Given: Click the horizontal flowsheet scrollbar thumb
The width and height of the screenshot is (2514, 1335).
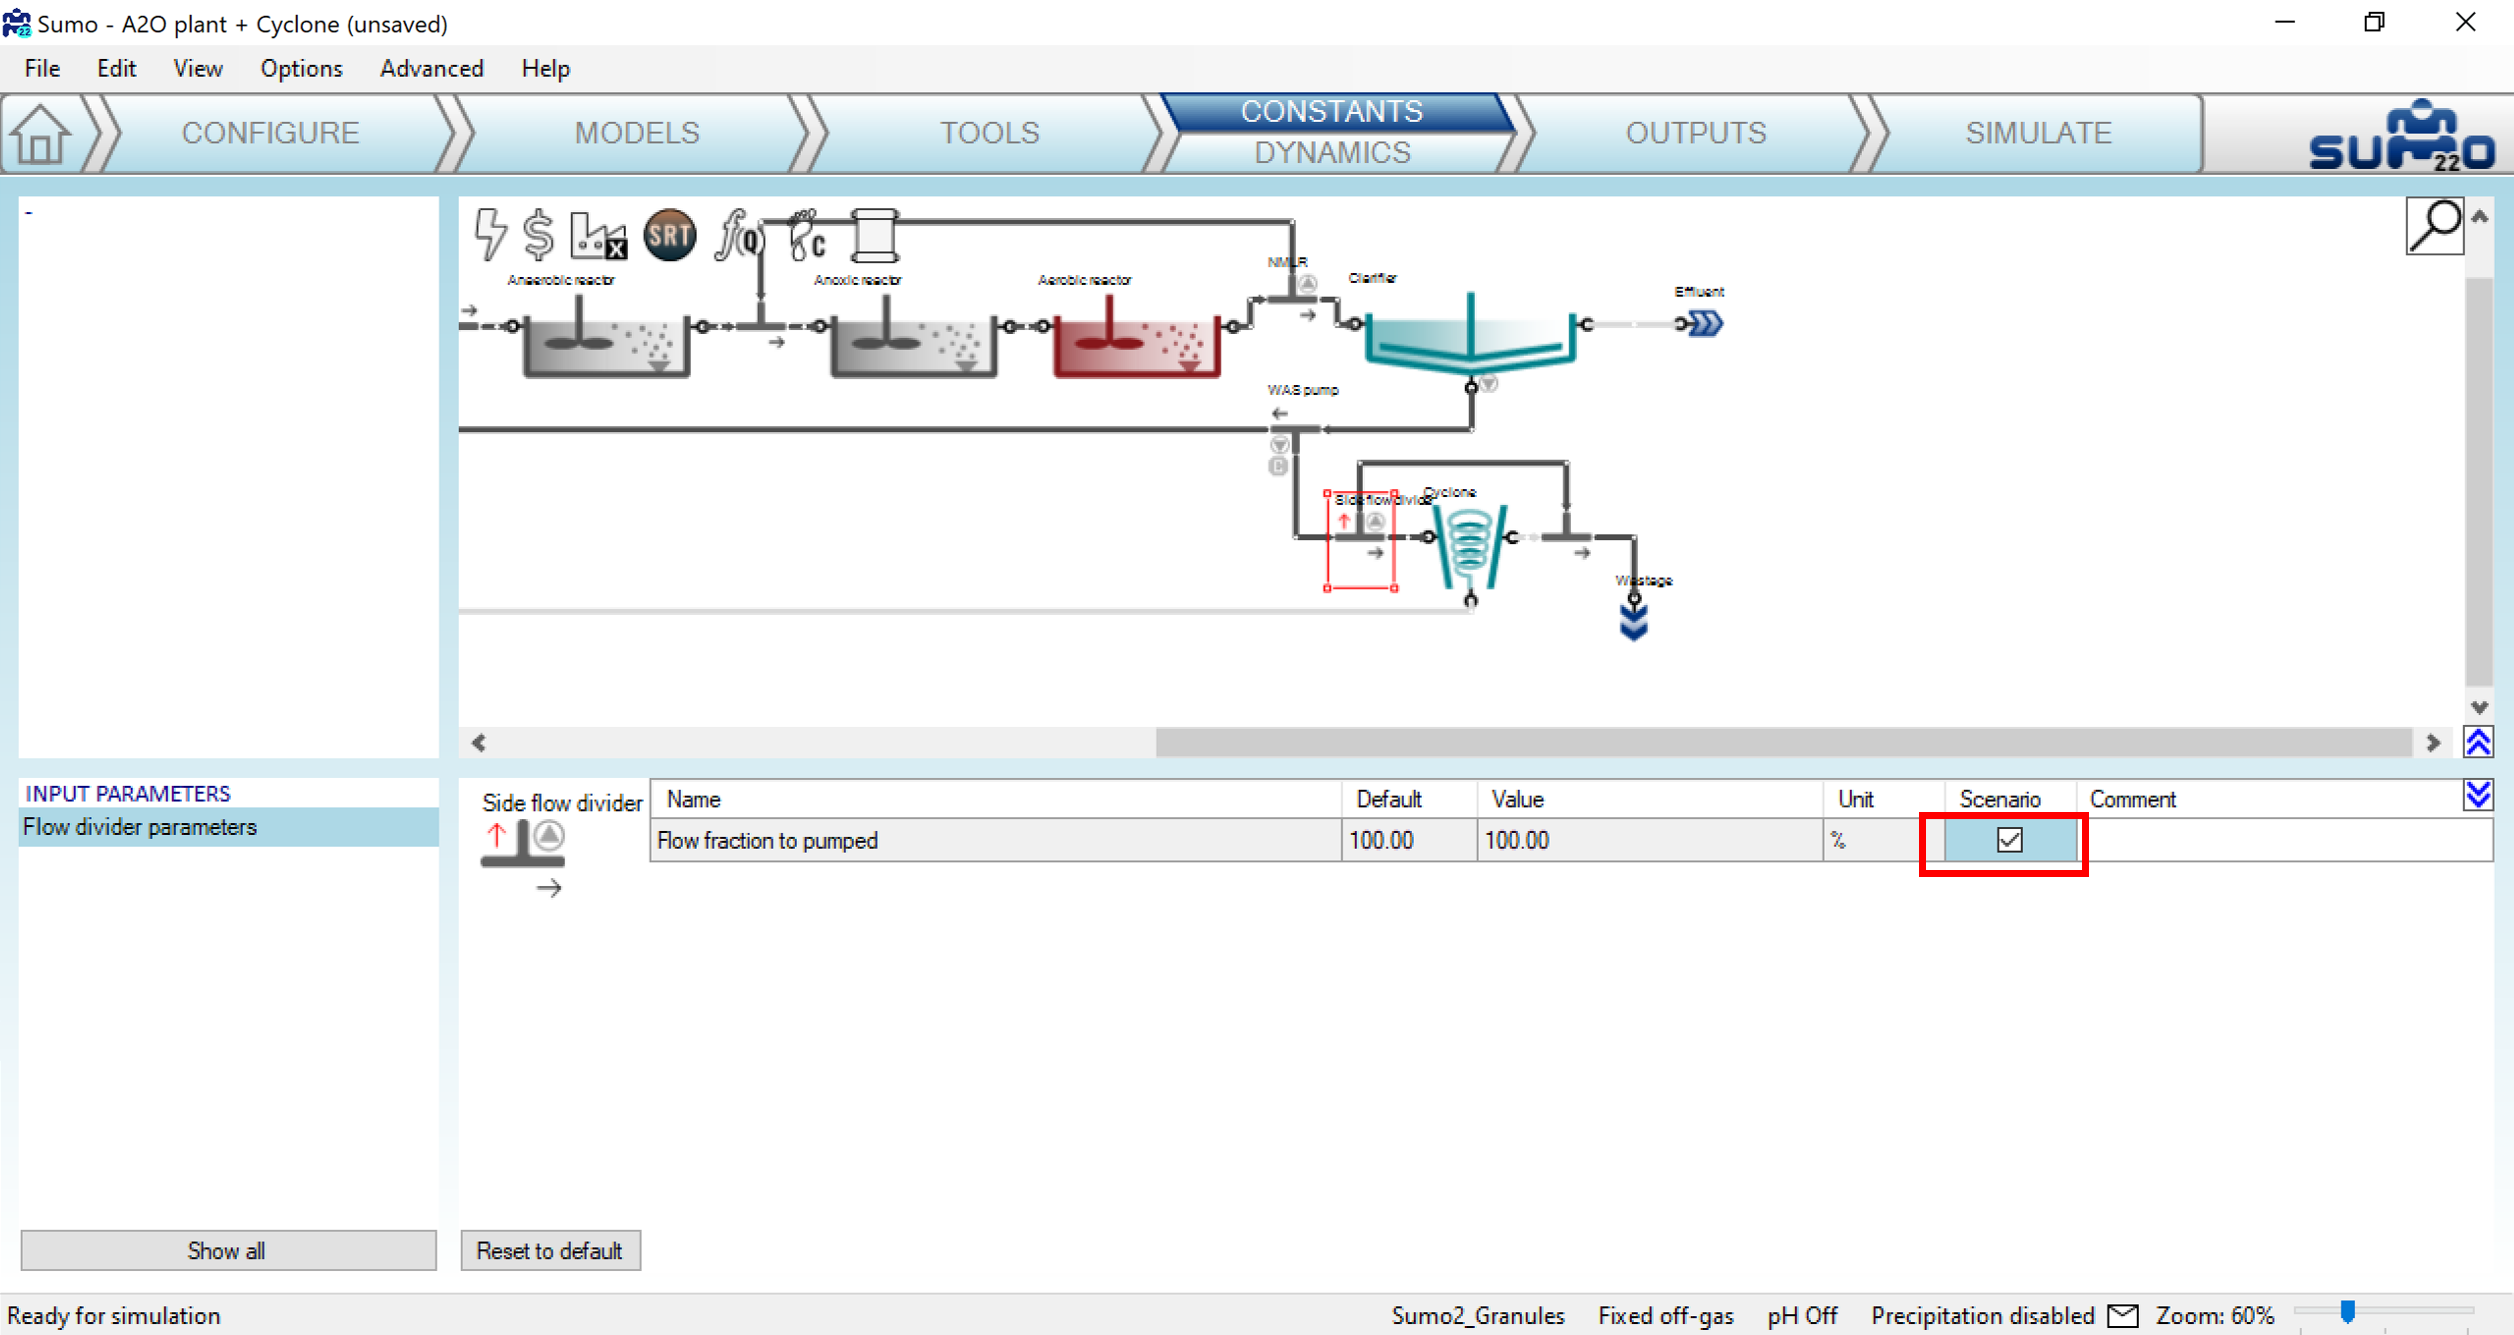Looking at the screenshot, I should 1783,742.
